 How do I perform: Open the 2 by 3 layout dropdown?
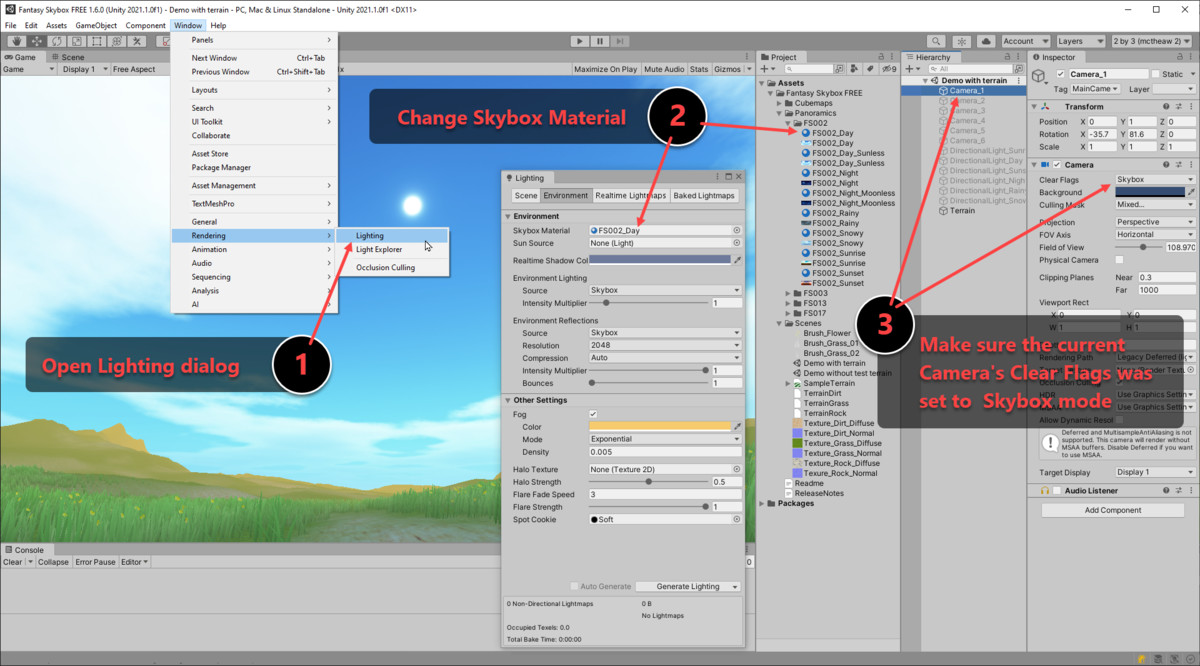[x=1151, y=41]
